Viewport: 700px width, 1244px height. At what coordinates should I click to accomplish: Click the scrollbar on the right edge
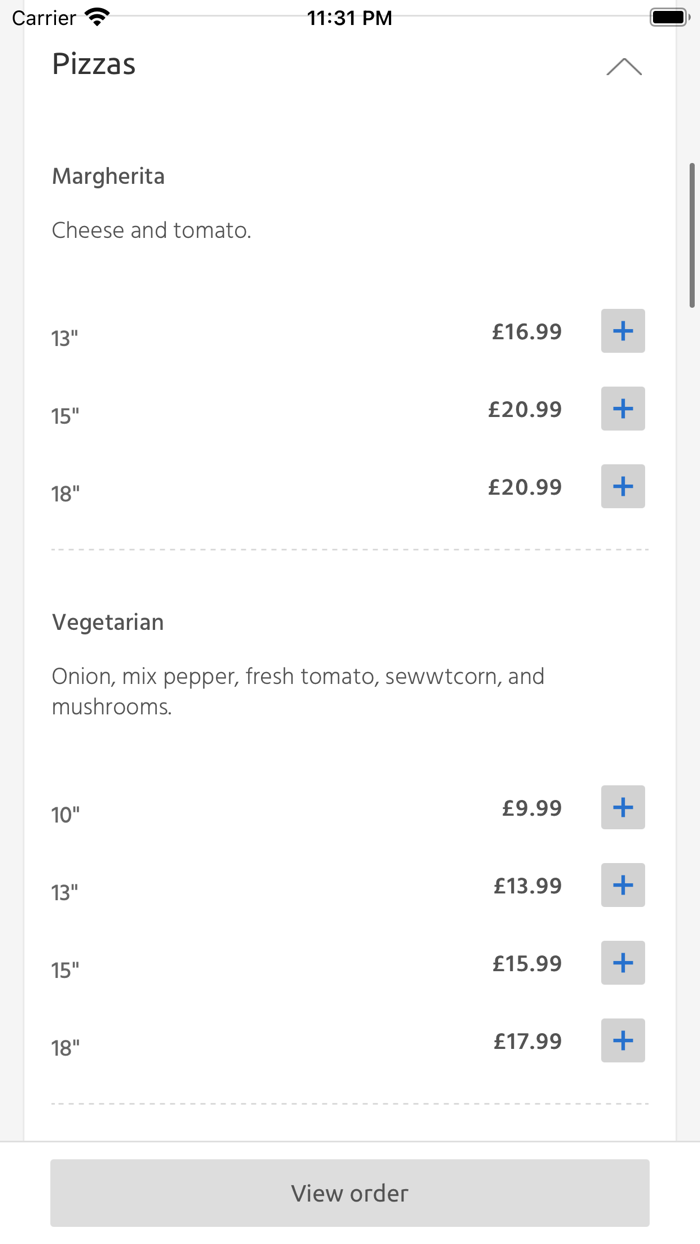694,230
